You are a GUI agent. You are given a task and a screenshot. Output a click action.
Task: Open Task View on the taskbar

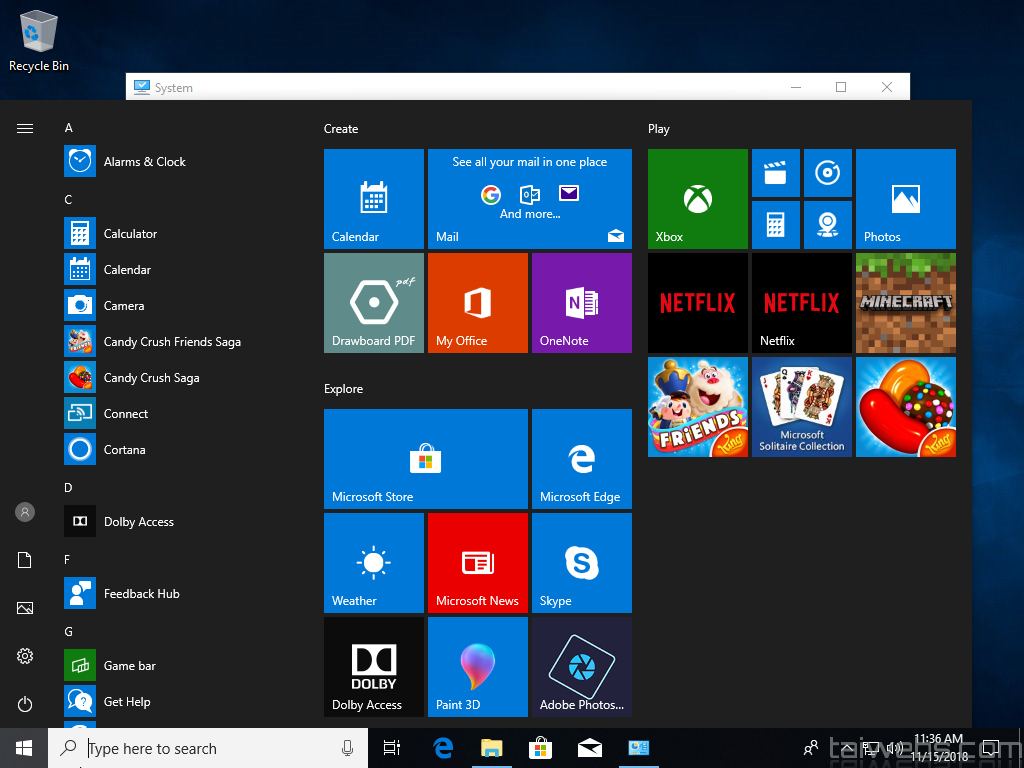(392, 748)
